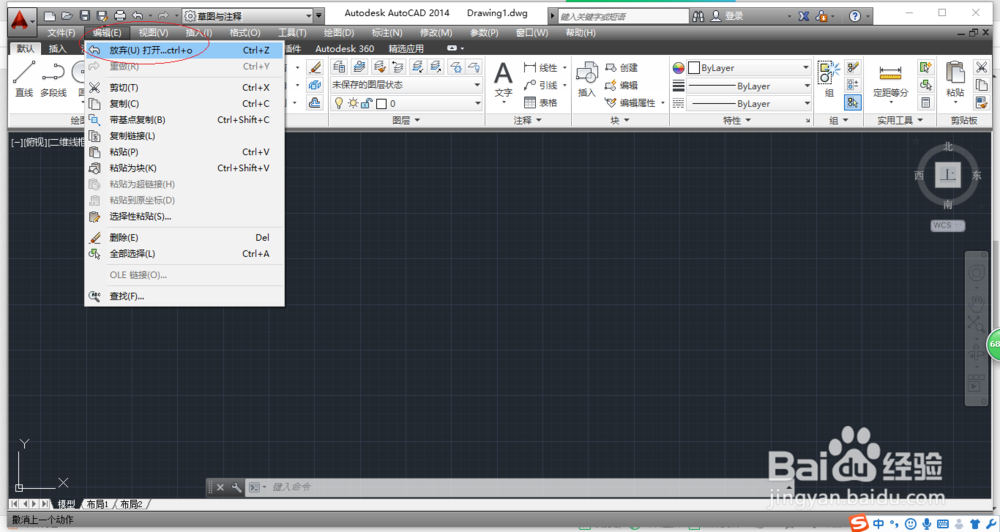1000x532 pixels.
Task: Click the Save As icon in quick access
Action: (101, 16)
